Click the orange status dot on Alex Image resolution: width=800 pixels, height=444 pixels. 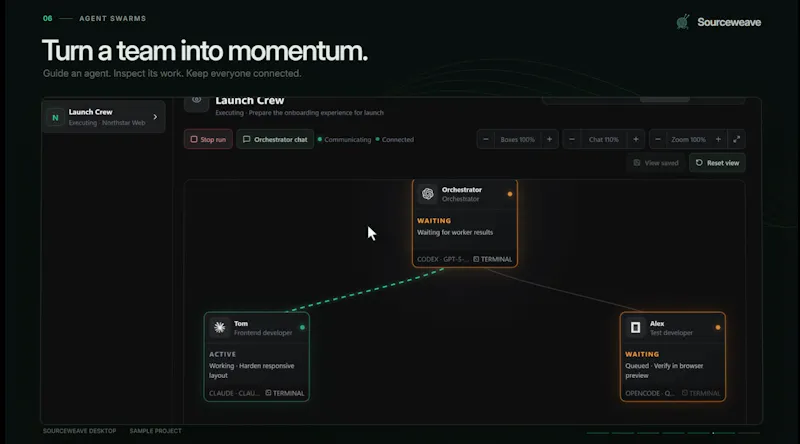[718, 328]
